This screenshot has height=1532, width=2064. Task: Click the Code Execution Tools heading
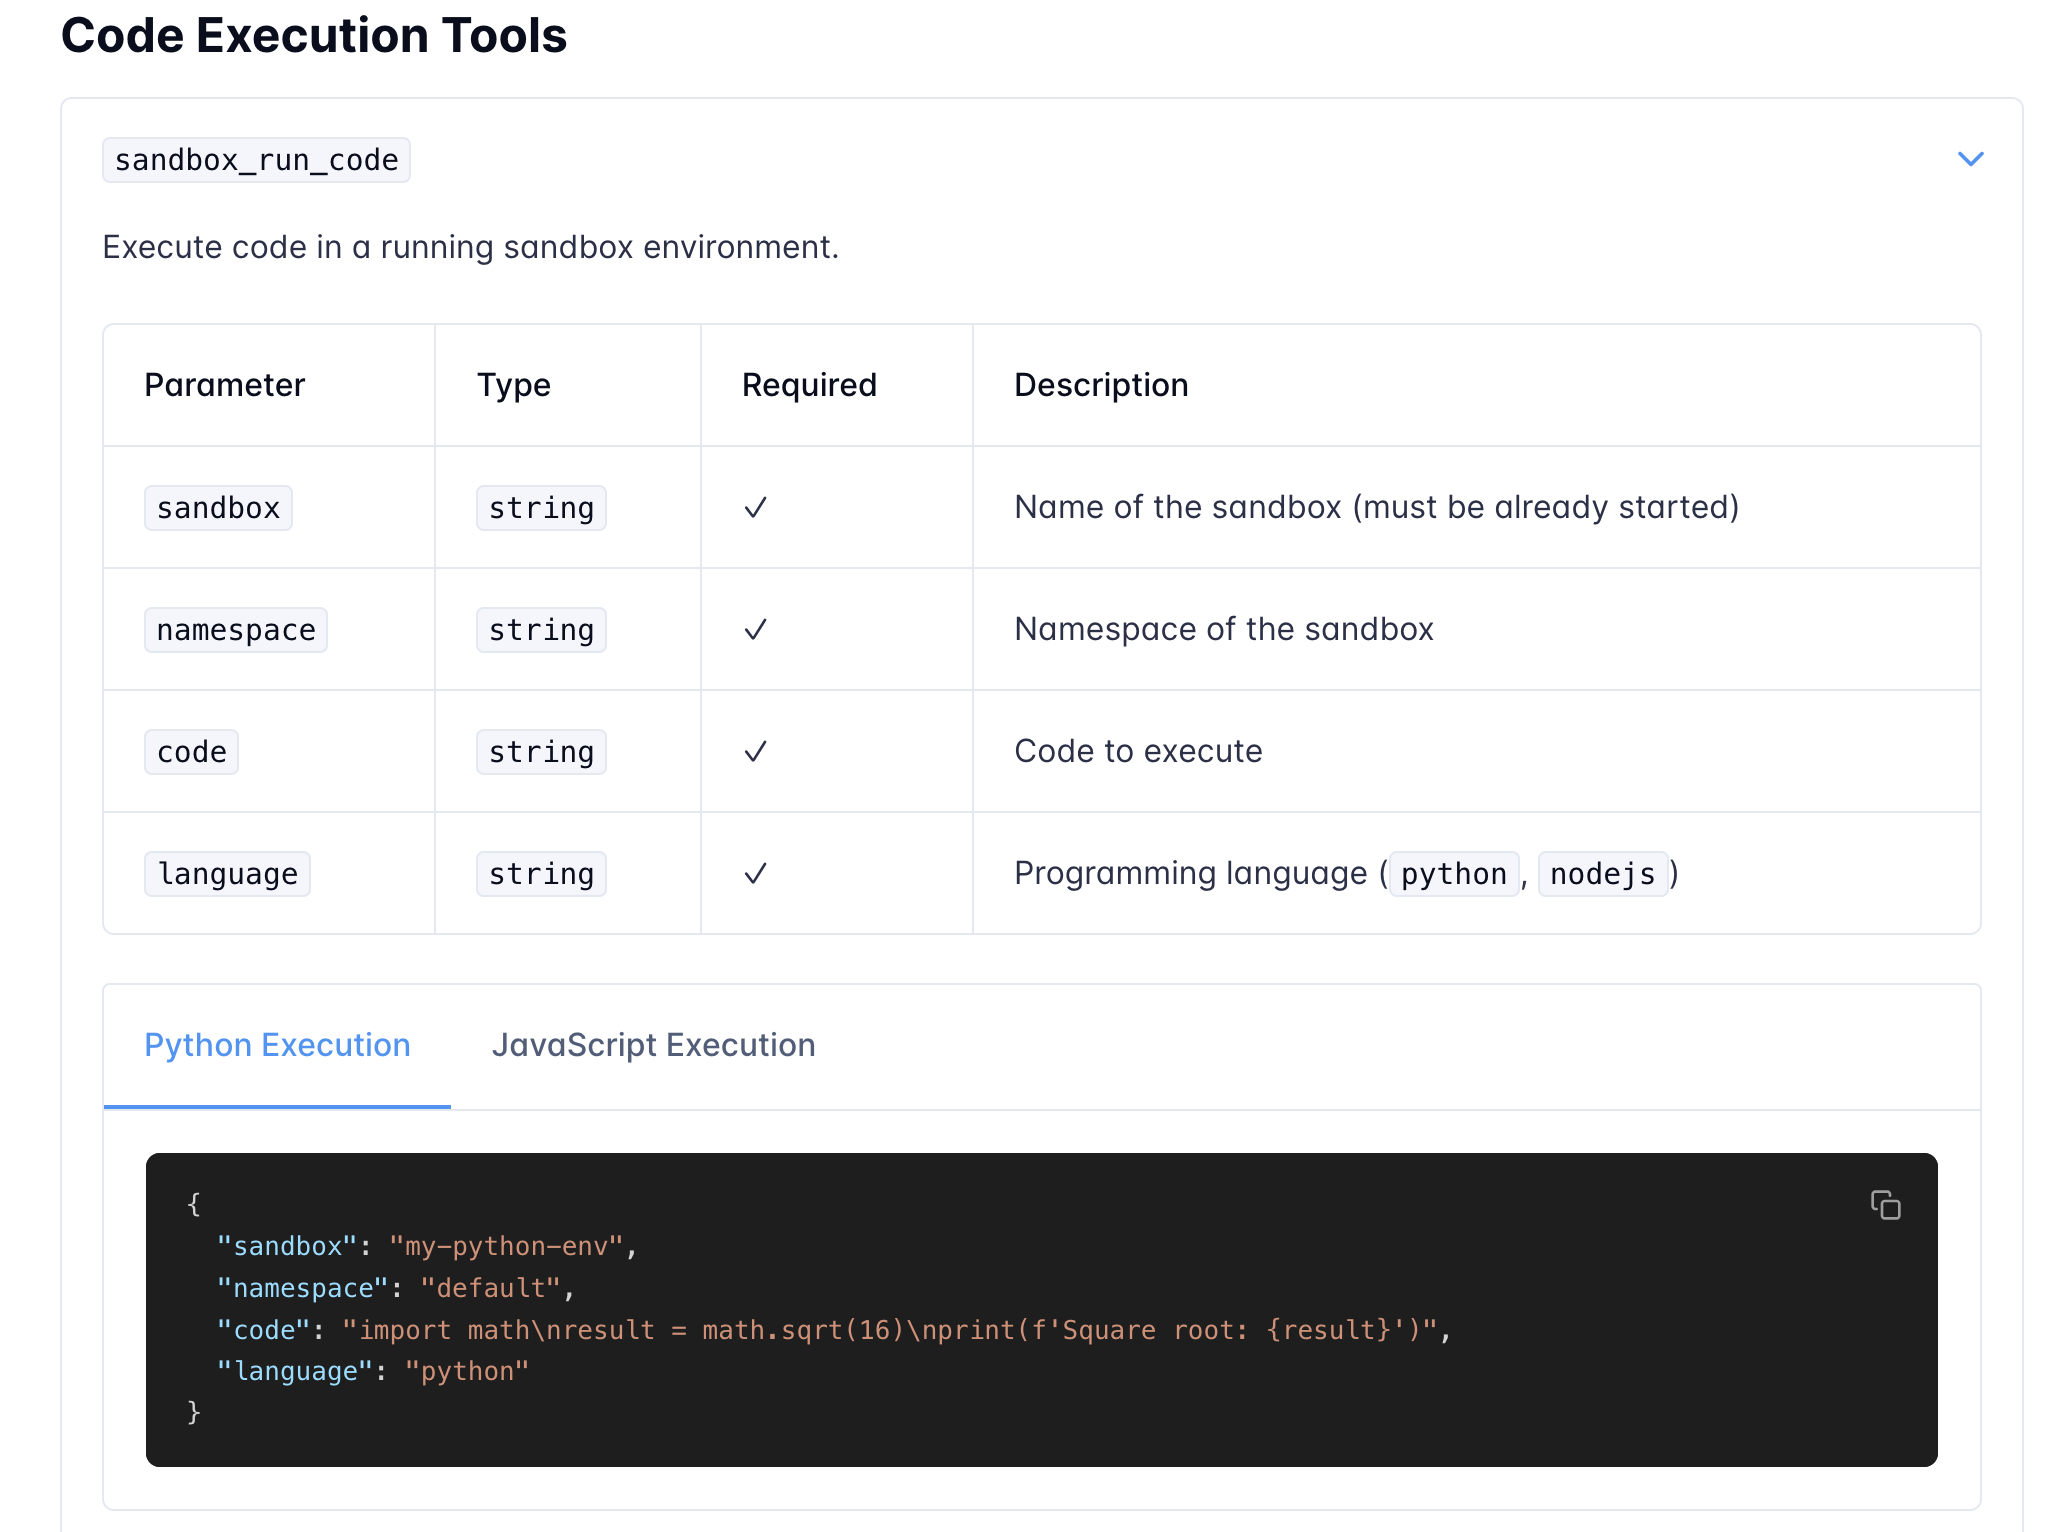pos(314,36)
